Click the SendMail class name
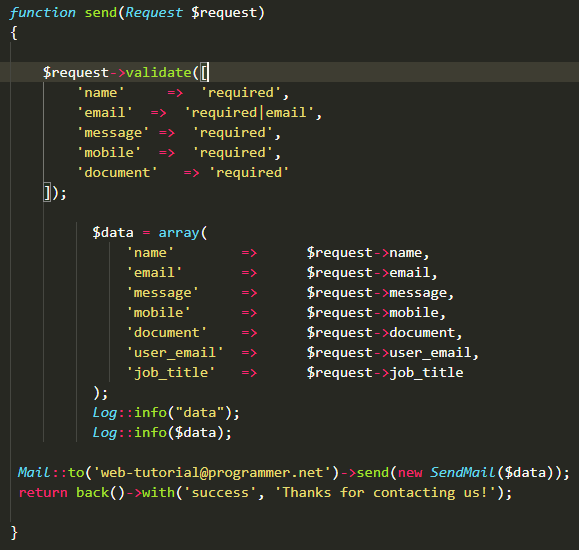Screen dimensions: 579x550 [463, 472]
